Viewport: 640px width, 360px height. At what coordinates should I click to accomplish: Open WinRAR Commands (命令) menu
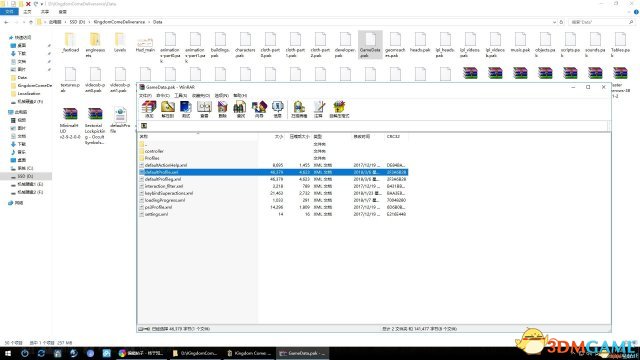tap(163, 95)
